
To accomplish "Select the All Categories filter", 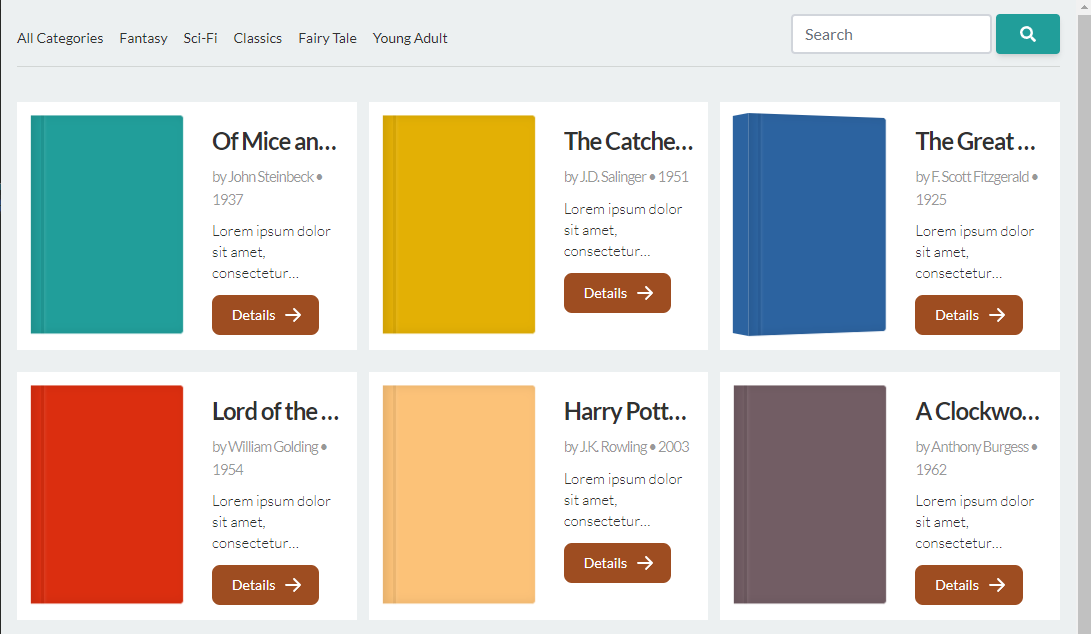I will (x=60, y=38).
